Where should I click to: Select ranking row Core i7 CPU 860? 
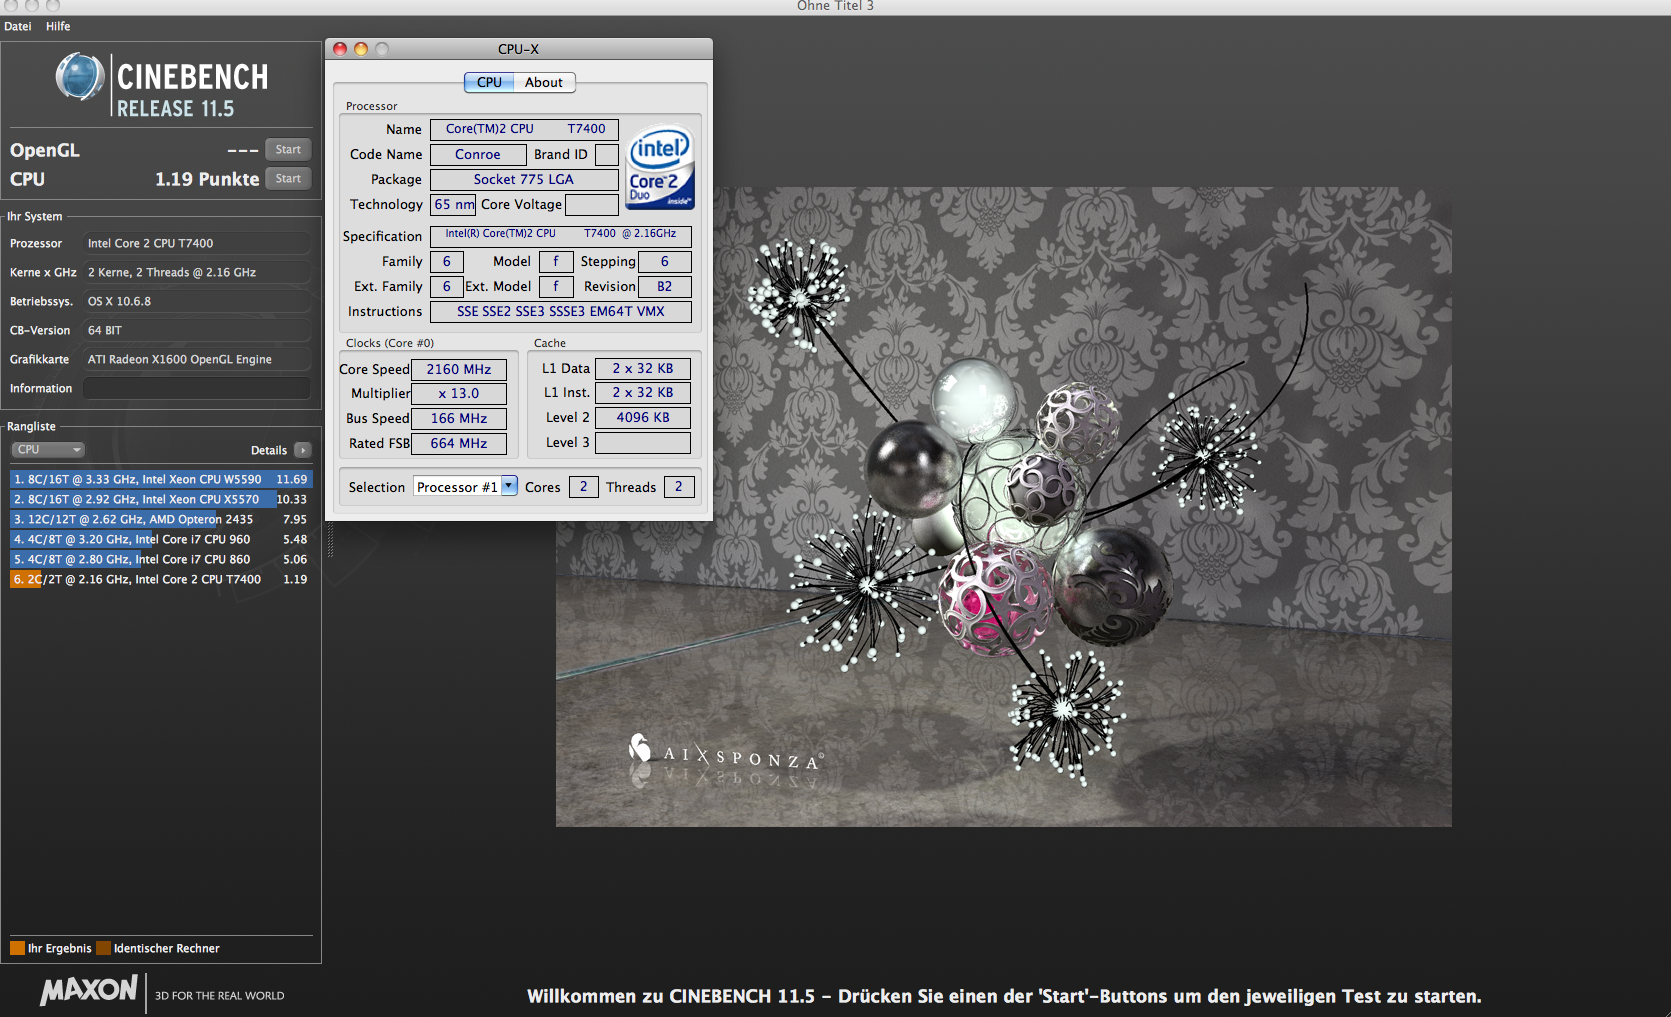click(161, 559)
